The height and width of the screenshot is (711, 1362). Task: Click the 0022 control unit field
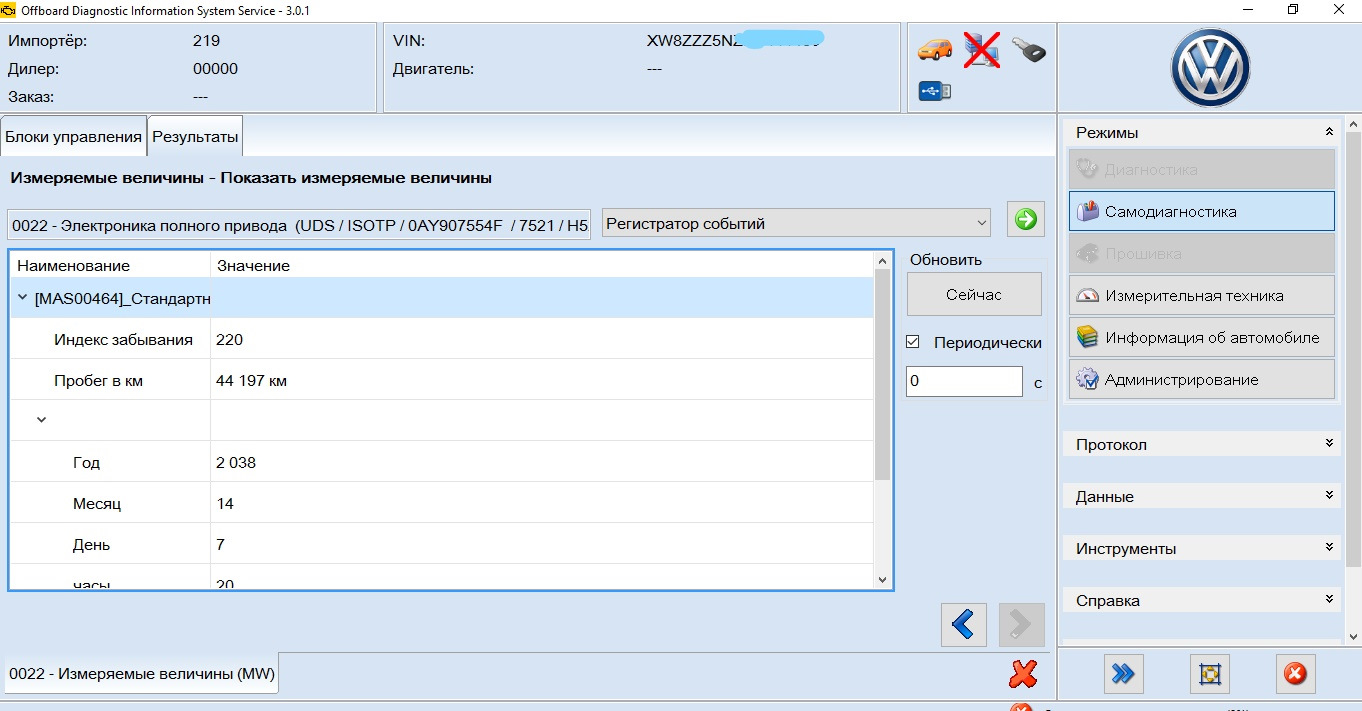[x=299, y=225]
